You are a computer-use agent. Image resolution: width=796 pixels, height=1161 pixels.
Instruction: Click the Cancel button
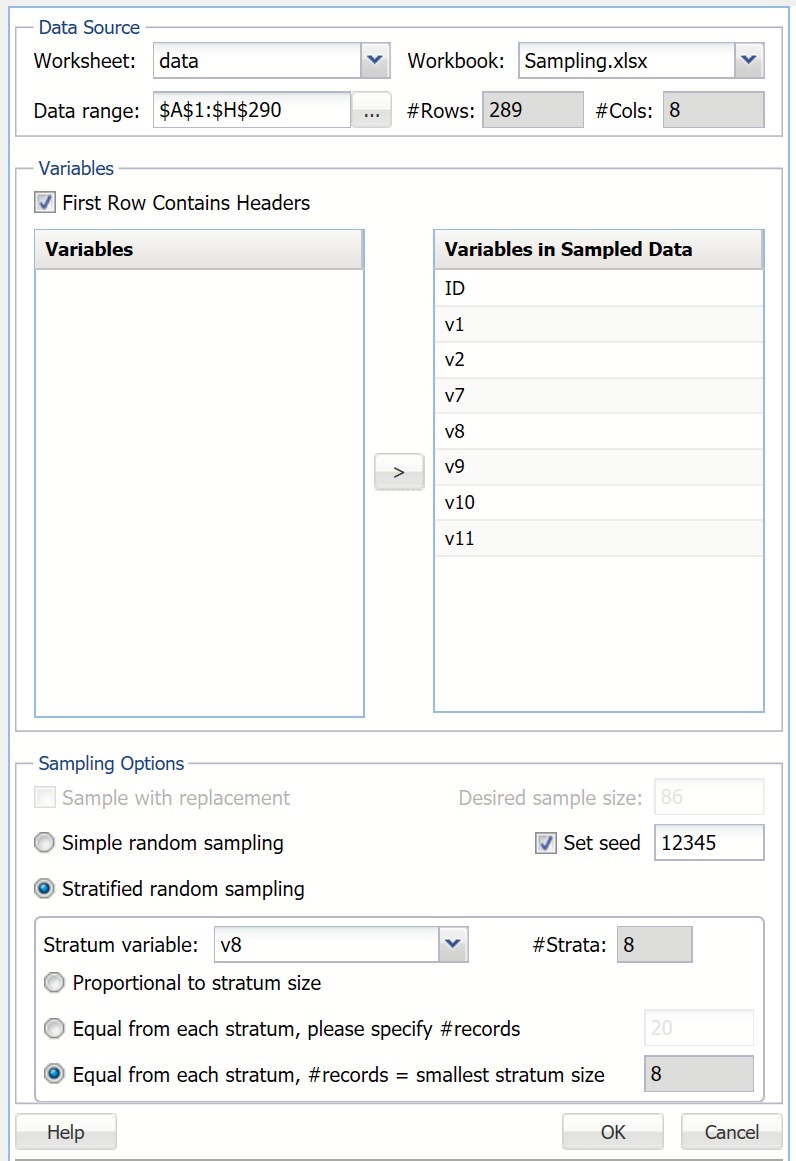coord(731,1132)
